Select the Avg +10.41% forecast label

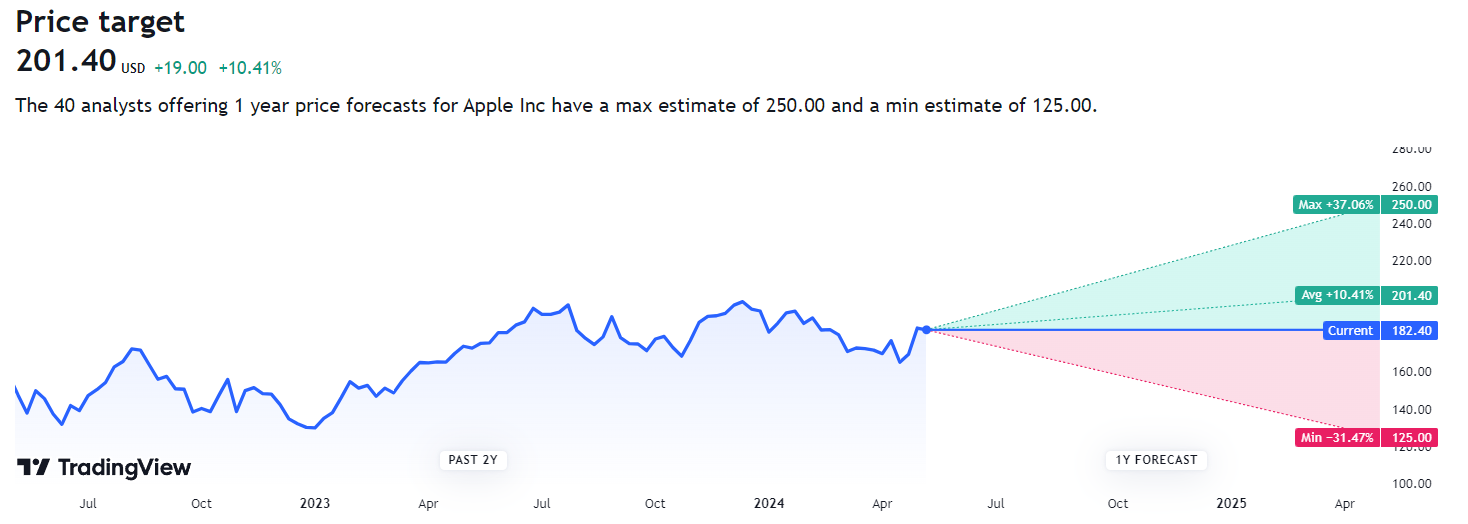click(x=1336, y=295)
